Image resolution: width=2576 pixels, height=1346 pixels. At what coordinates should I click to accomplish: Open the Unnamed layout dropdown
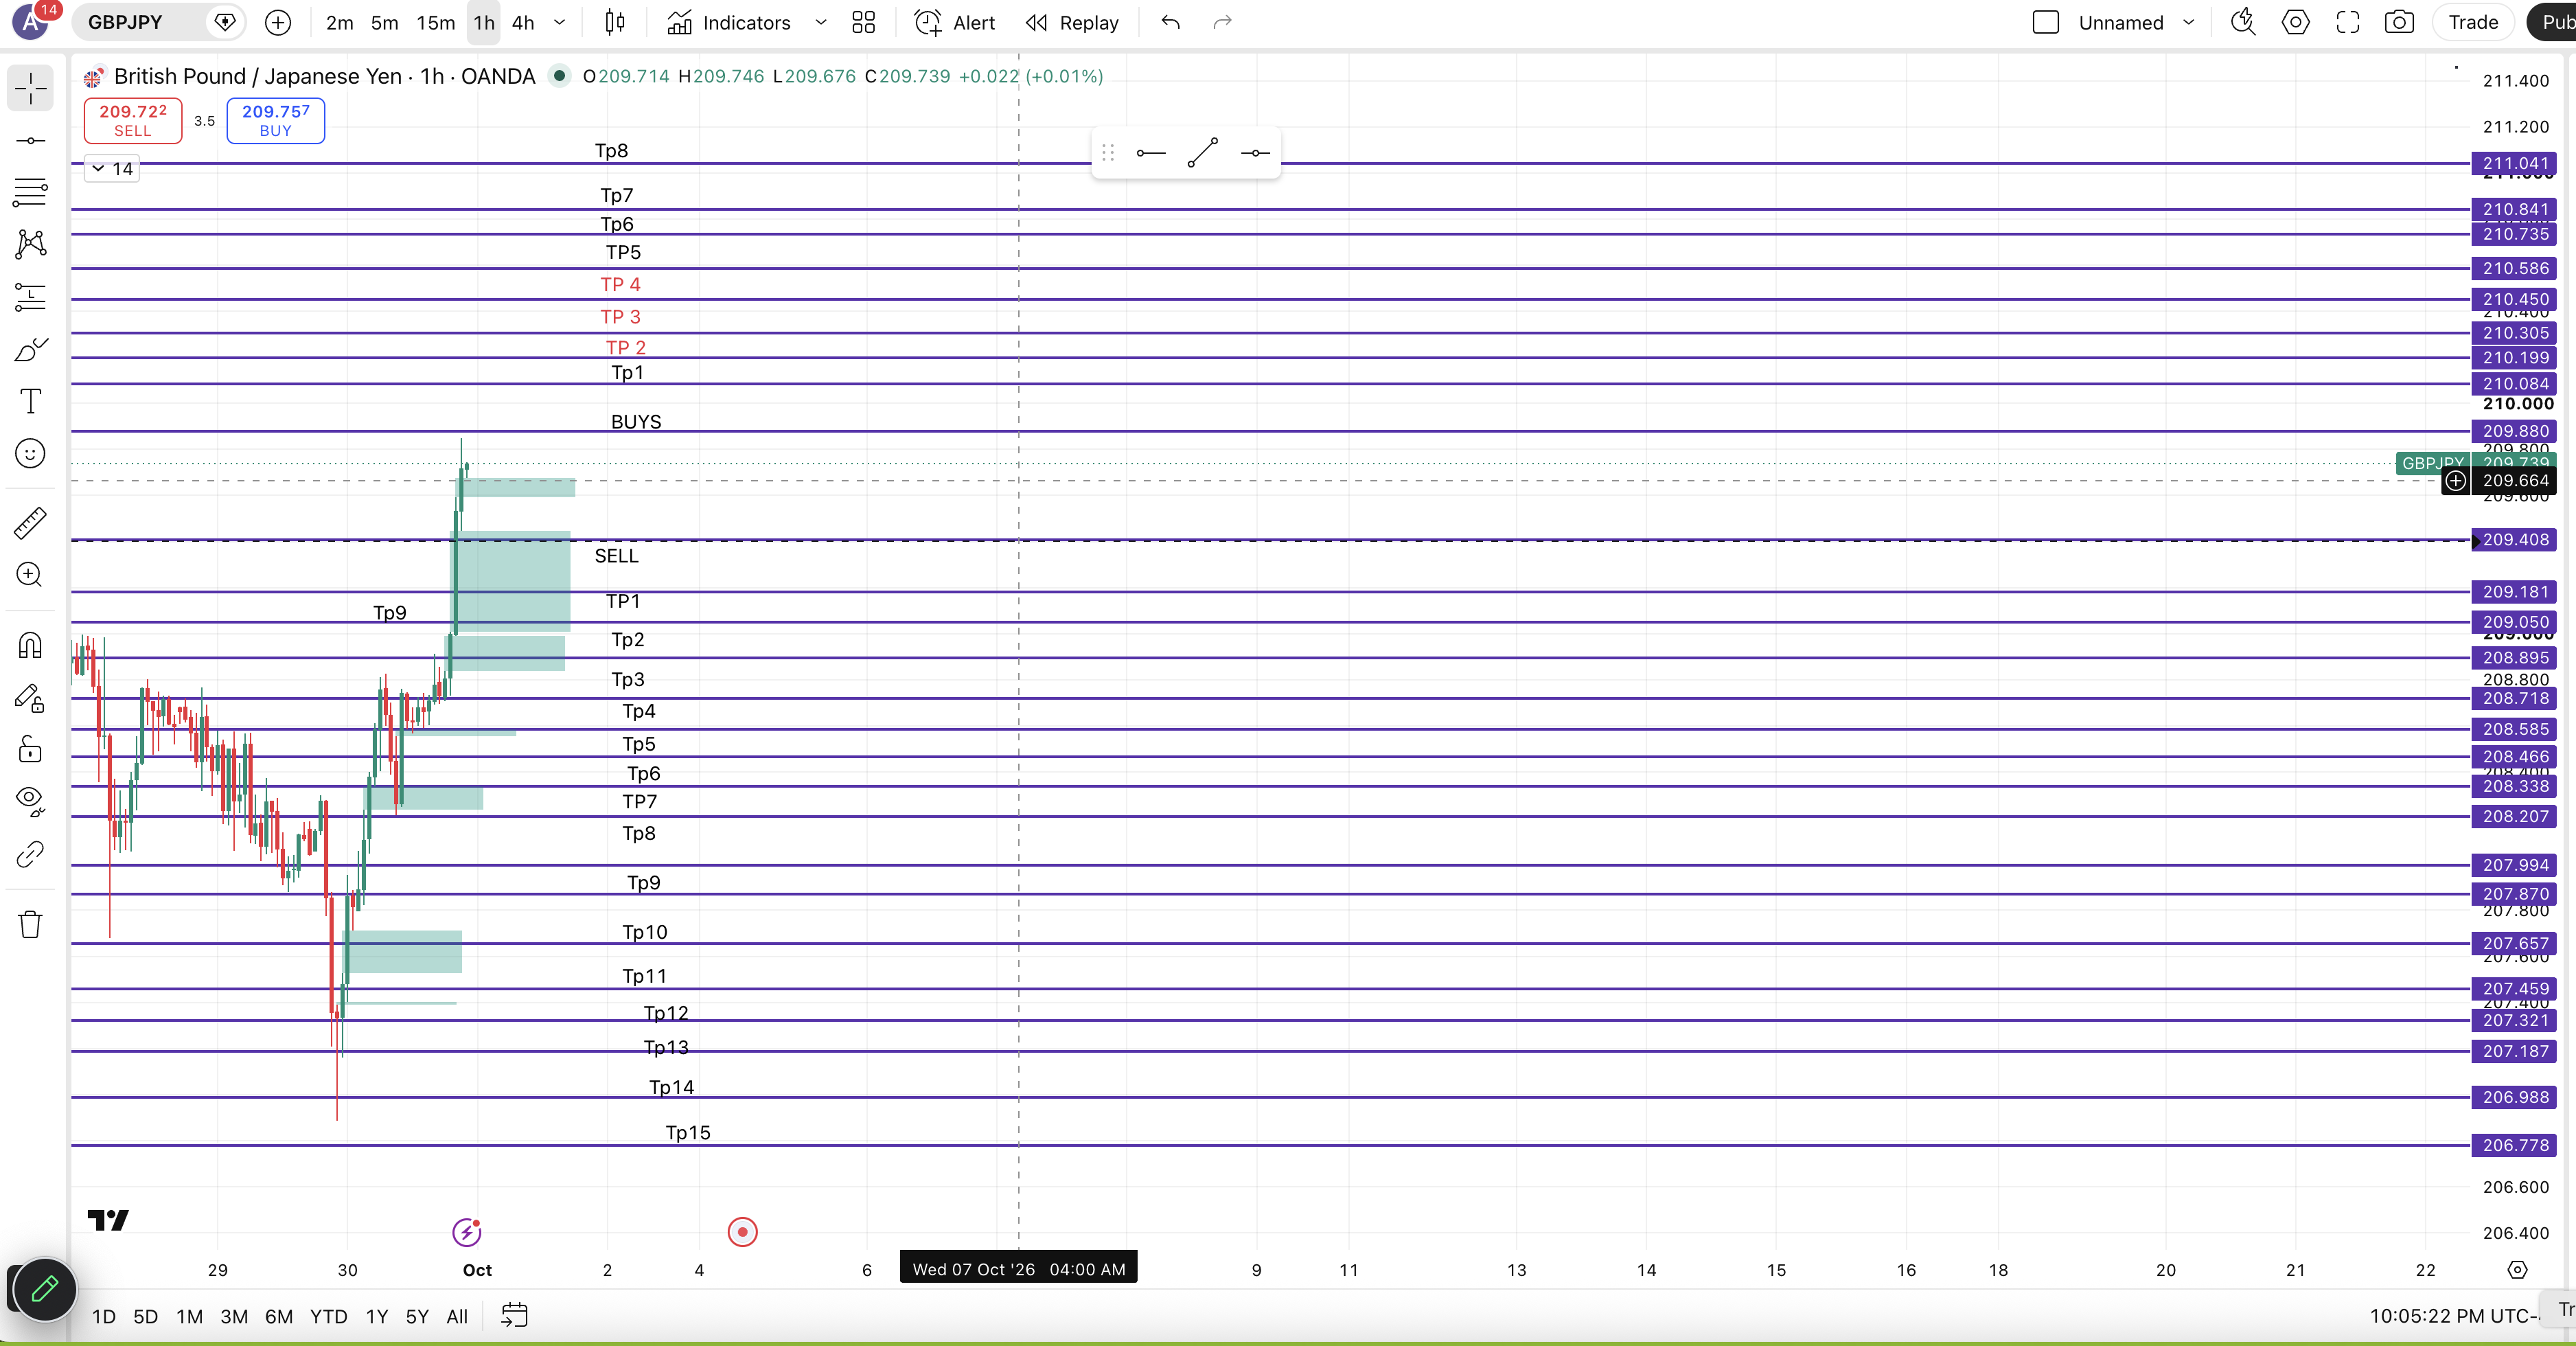click(2189, 22)
